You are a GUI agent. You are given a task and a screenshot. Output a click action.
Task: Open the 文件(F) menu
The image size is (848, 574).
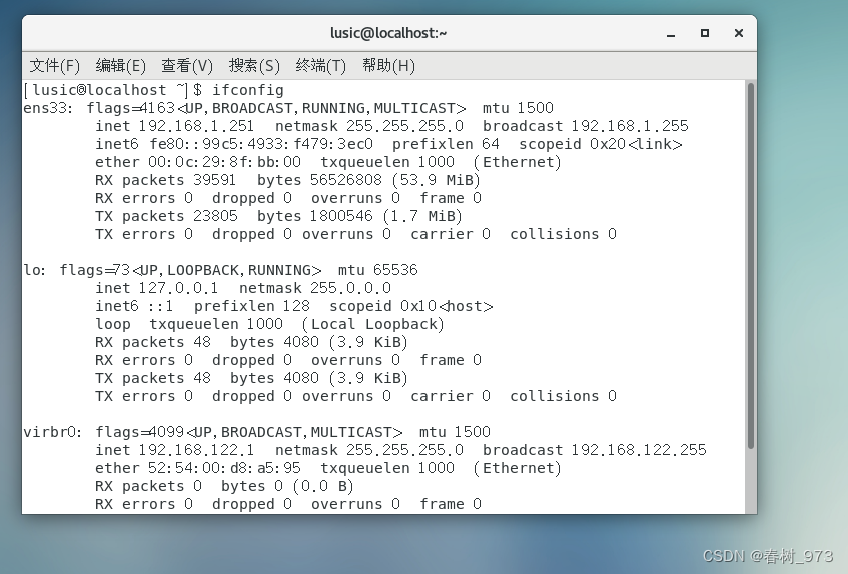tap(55, 66)
